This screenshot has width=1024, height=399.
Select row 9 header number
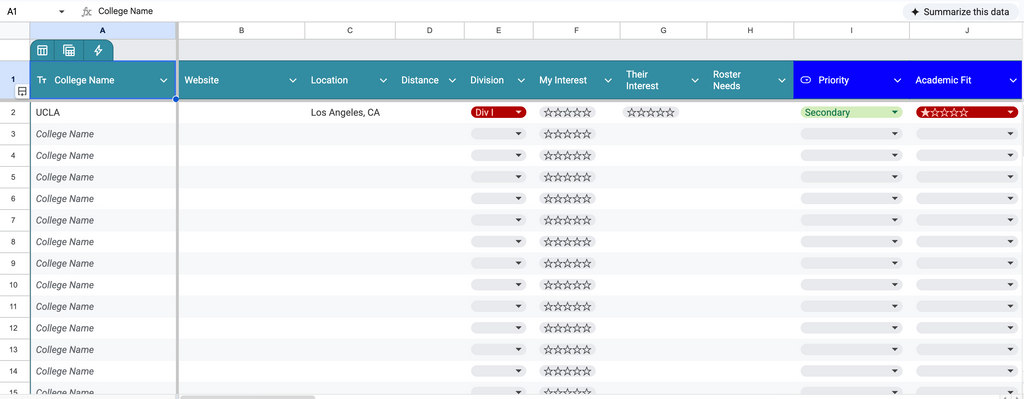[14, 263]
